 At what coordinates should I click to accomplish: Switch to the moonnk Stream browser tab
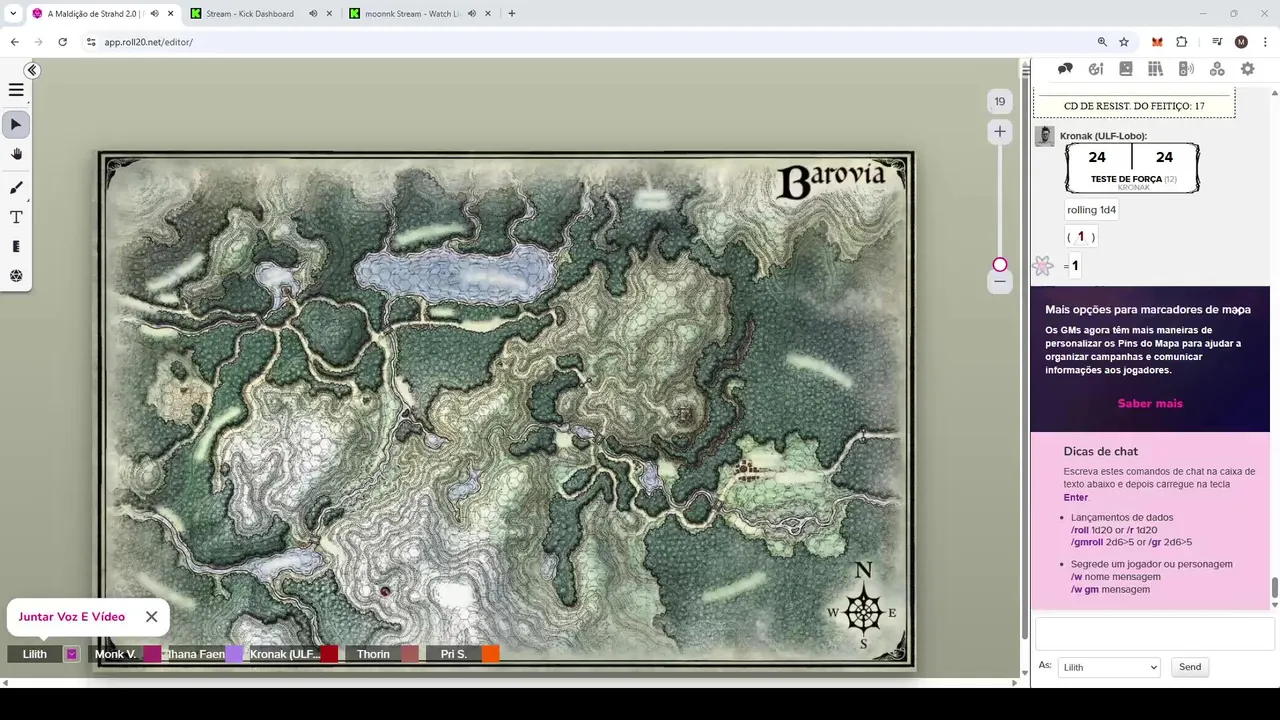pos(410,14)
